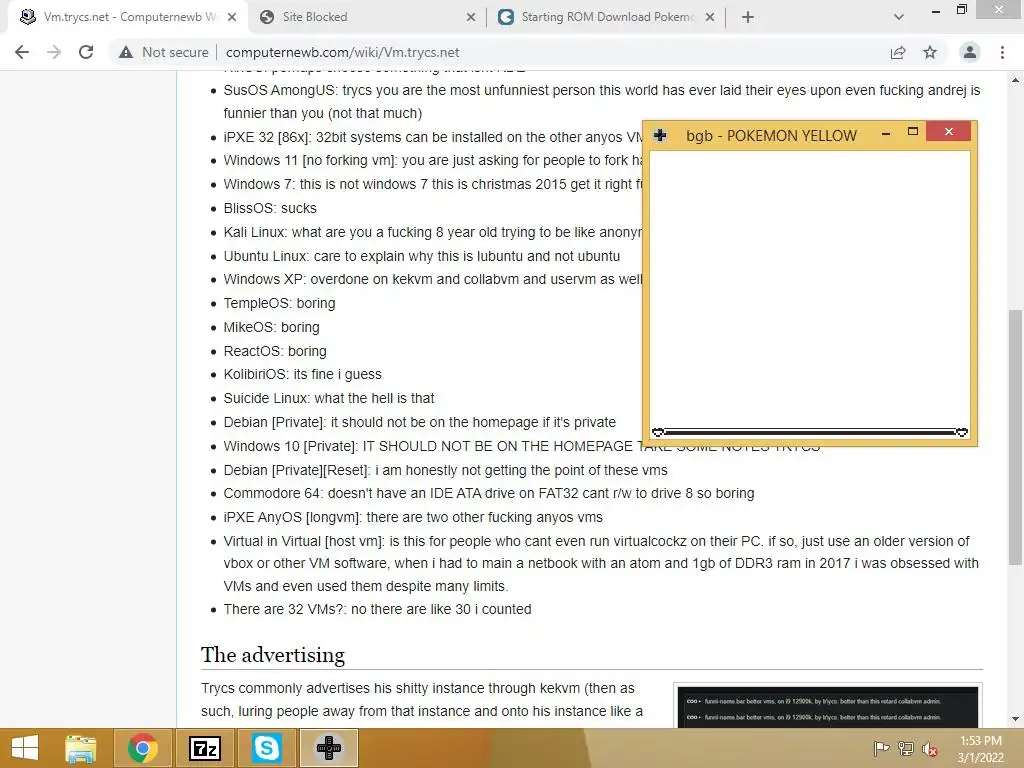Bookmark this page with the star
The width and height of the screenshot is (1024, 768).
pyautogui.click(x=930, y=52)
